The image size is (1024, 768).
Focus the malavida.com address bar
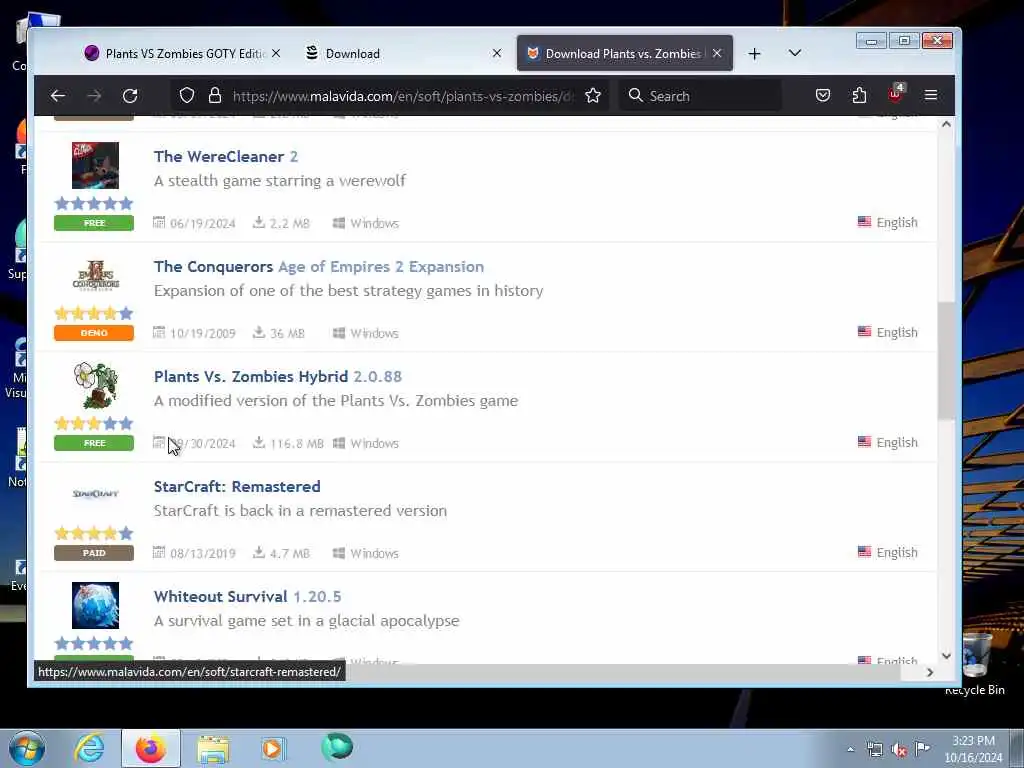pyautogui.click(x=403, y=96)
